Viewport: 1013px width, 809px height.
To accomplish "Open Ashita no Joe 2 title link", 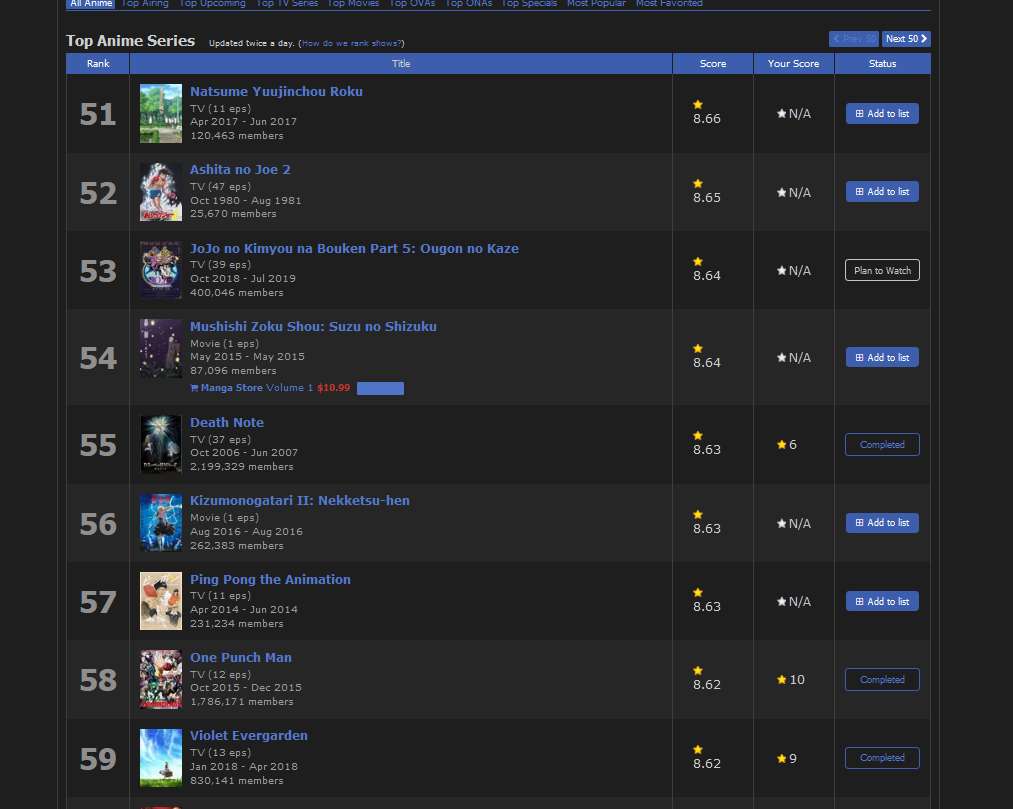I will [x=240, y=170].
